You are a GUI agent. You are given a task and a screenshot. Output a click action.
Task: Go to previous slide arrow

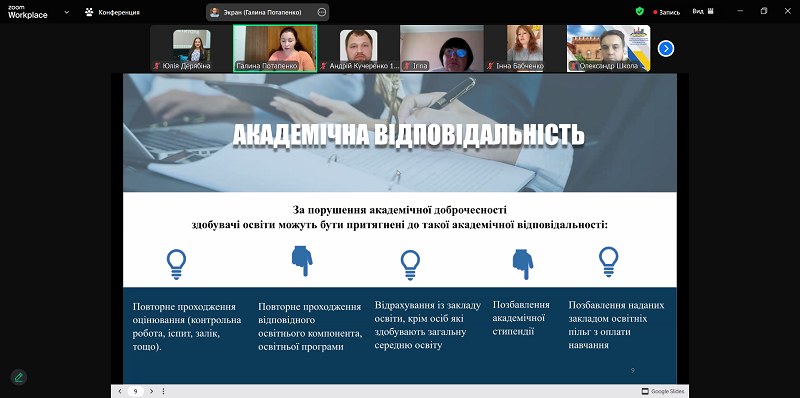[120, 391]
